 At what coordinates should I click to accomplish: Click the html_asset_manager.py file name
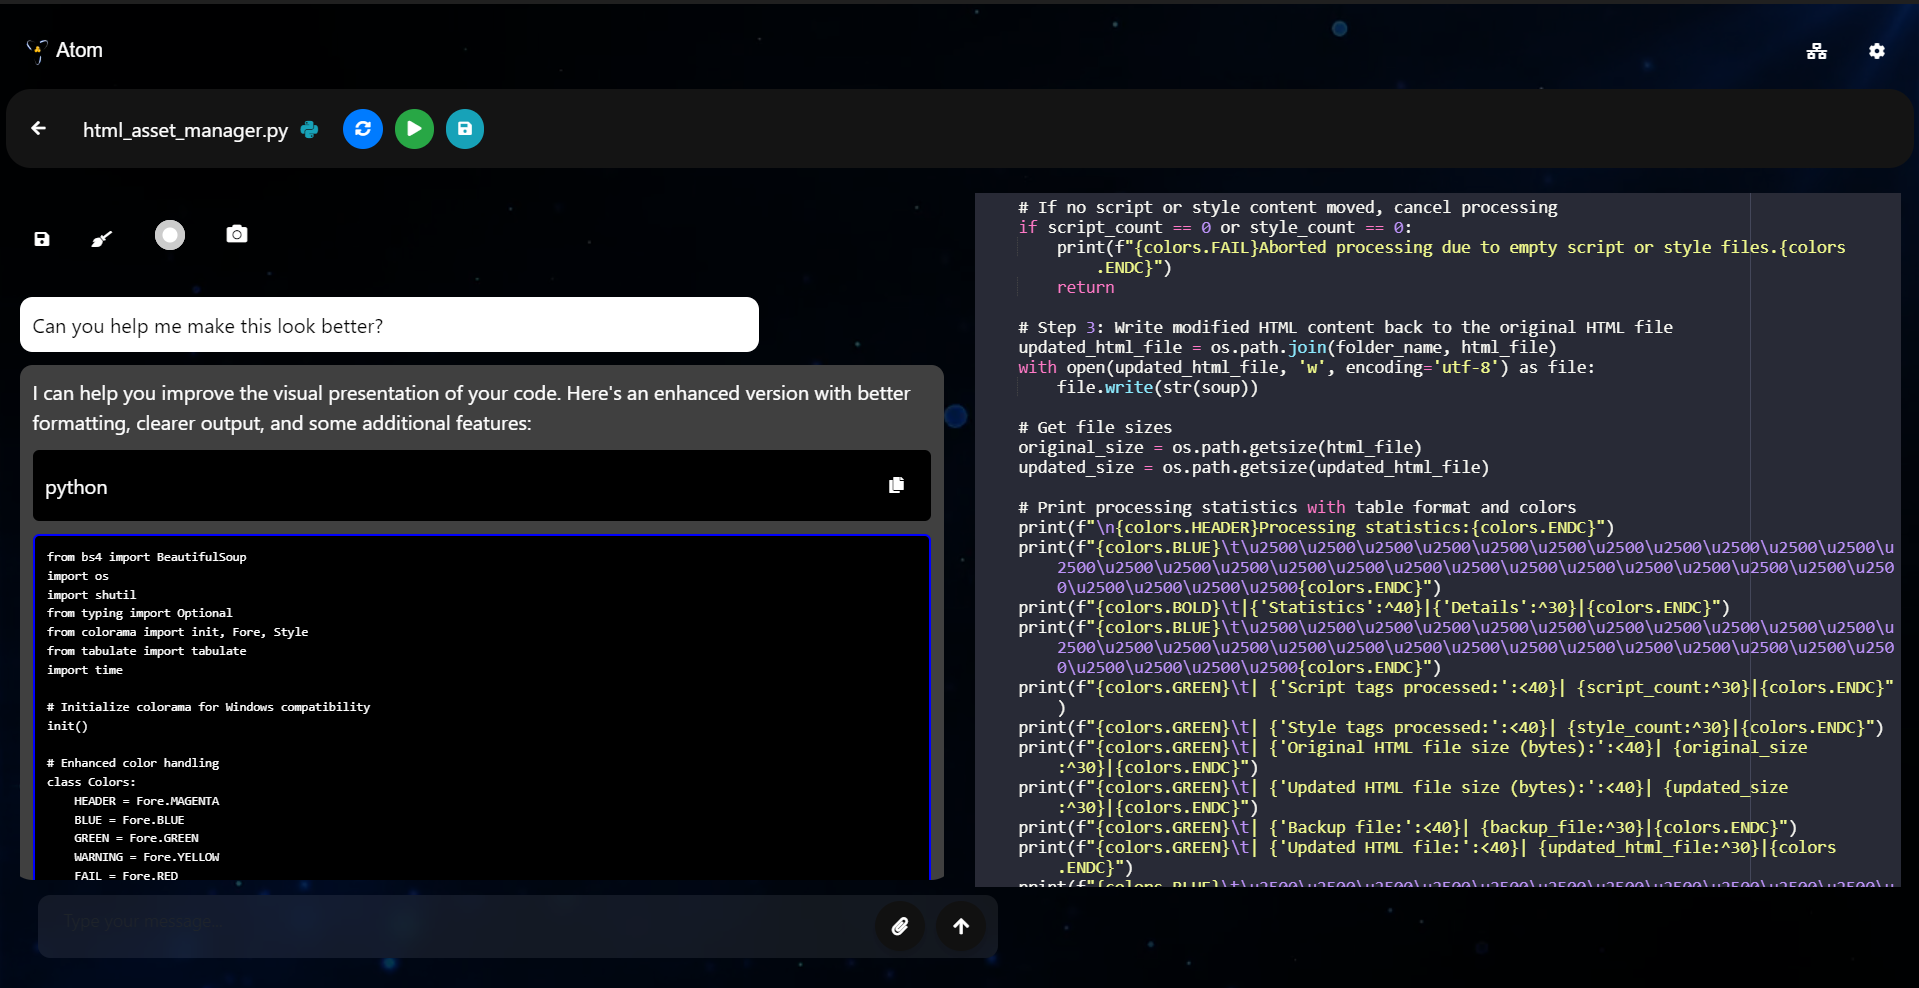pos(185,130)
